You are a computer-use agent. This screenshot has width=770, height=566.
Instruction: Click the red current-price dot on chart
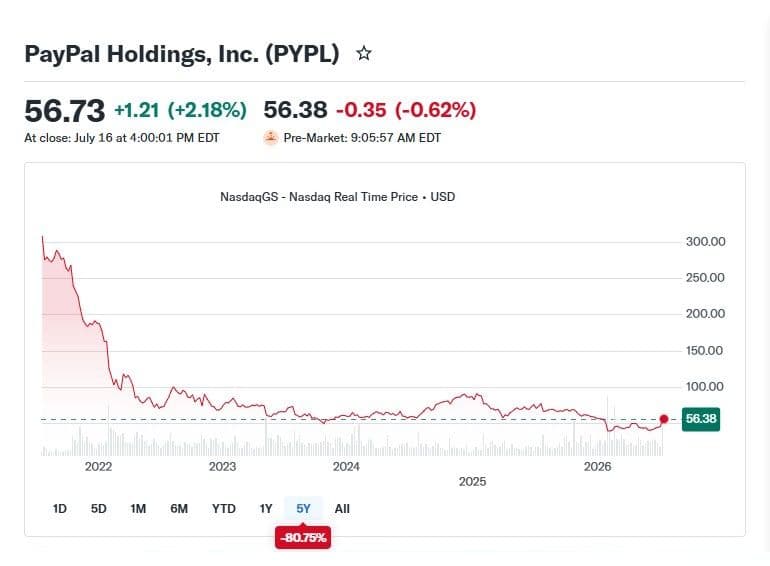(664, 419)
